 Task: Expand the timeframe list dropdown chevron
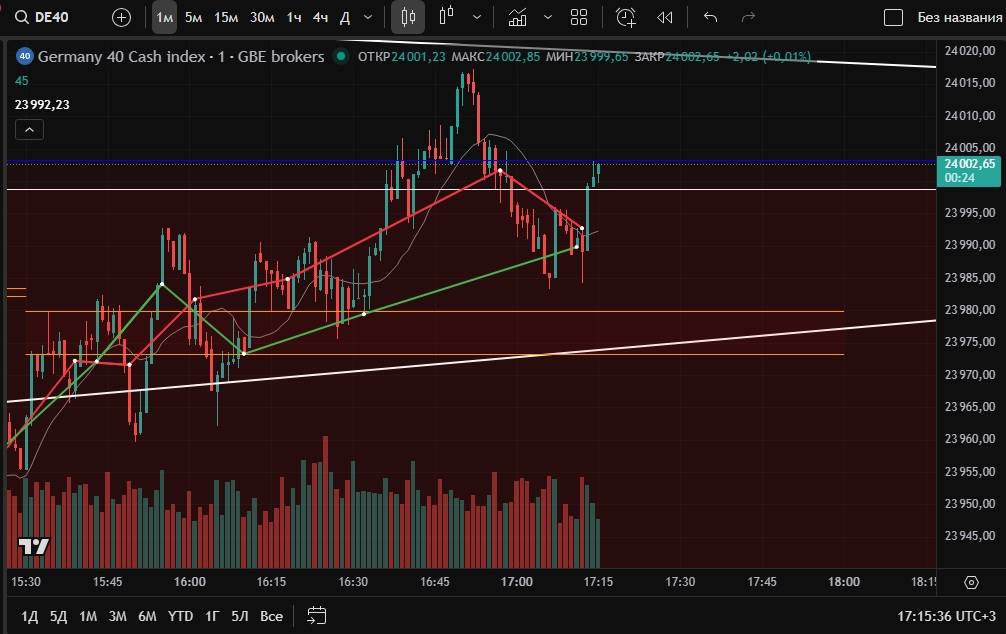pos(369,17)
